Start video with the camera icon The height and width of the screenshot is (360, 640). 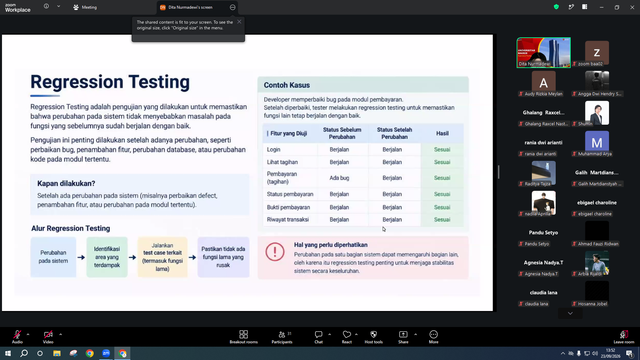[x=48, y=336]
